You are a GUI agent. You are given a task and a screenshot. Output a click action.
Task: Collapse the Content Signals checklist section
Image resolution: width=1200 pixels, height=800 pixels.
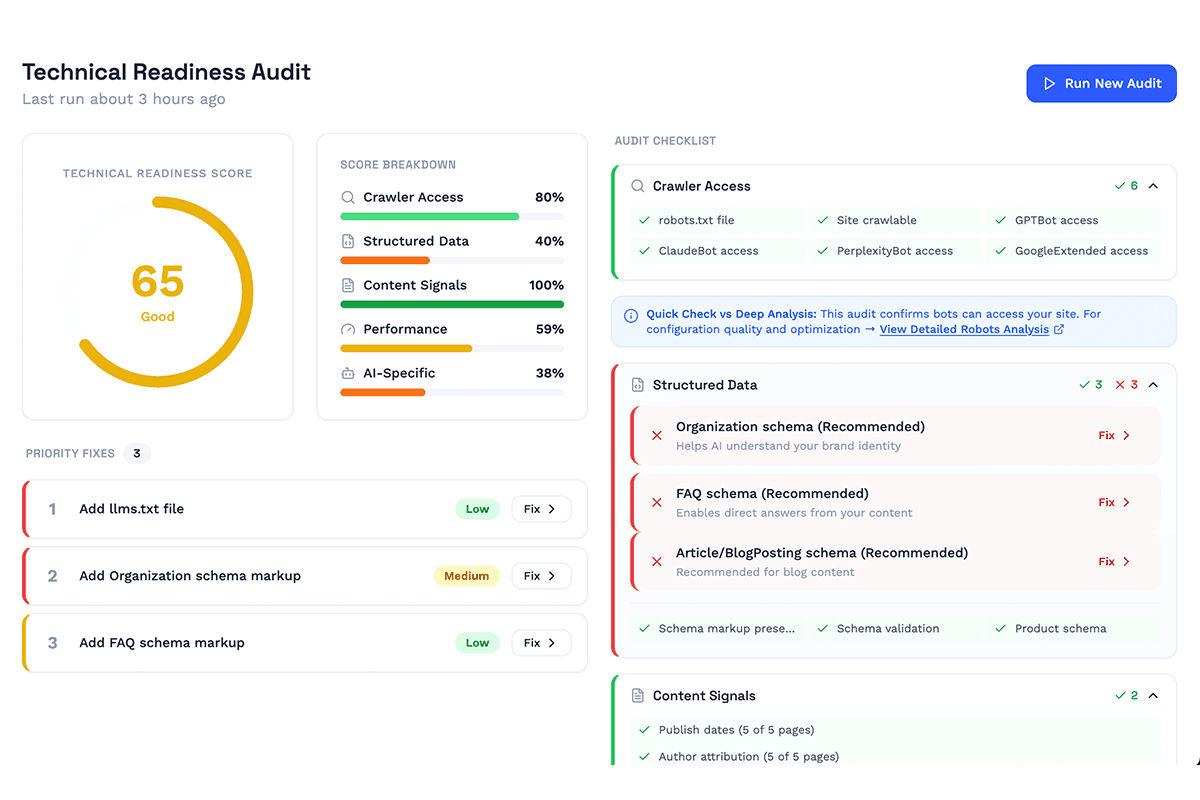coord(1154,695)
